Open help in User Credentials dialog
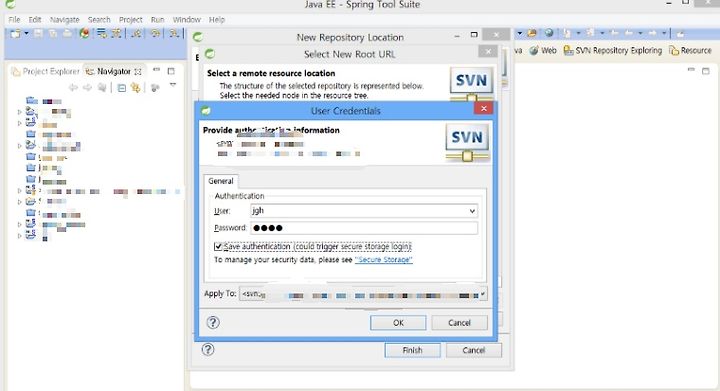The image size is (720, 391). pyautogui.click(x=213, y=322)
